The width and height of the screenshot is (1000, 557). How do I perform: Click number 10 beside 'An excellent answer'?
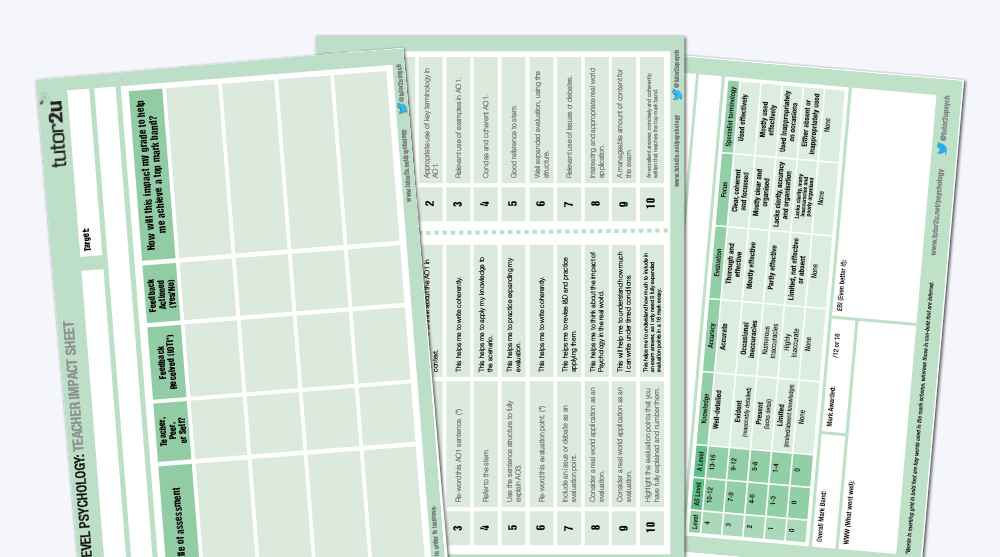[651, 202]
